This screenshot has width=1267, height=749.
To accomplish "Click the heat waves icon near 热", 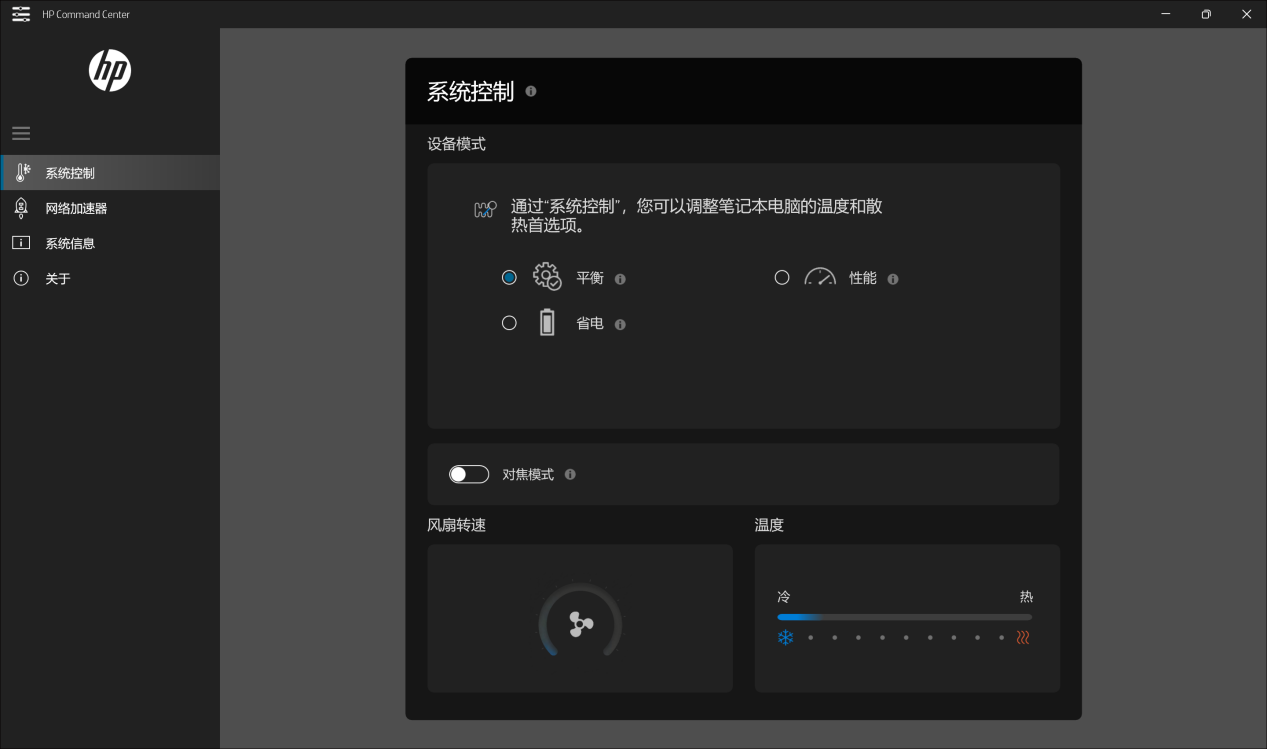I will point(1023,637).
